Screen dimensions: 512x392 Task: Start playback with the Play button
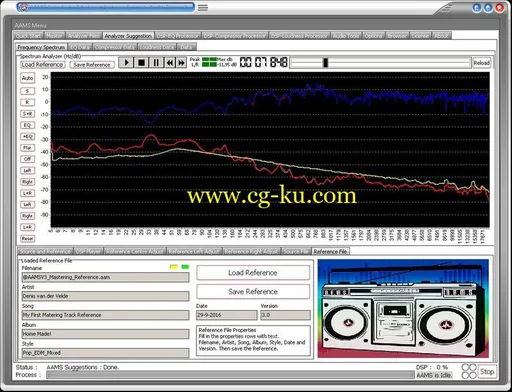(126, 63)
